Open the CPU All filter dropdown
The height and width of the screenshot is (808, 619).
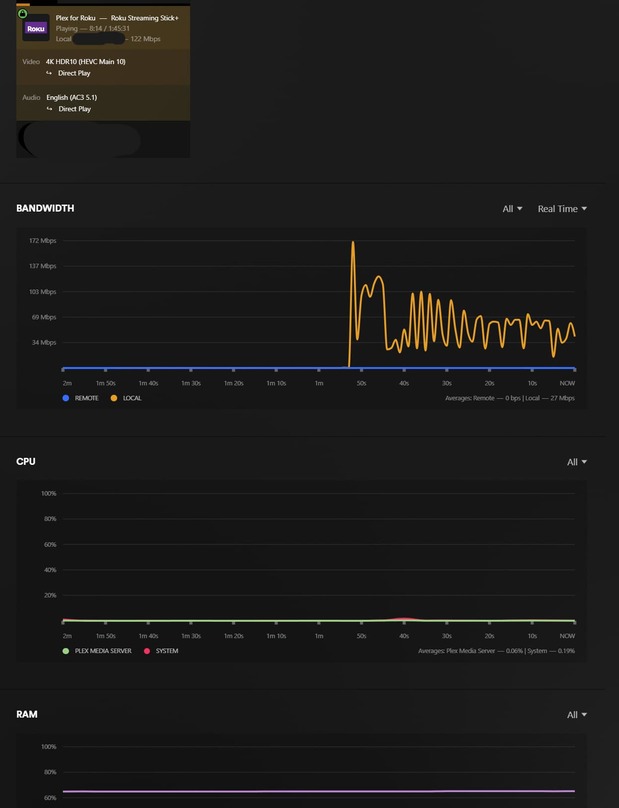click(x=577, y=462)
